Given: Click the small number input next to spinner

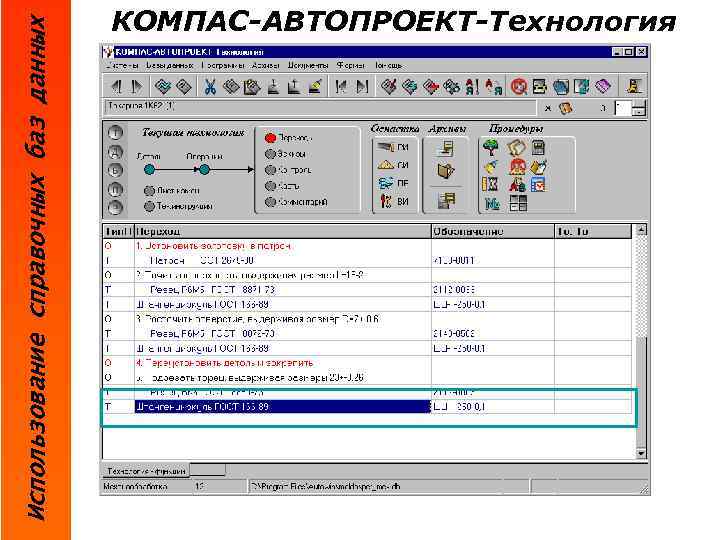Looking at the screenshot, I should click(x=622, y=109).
